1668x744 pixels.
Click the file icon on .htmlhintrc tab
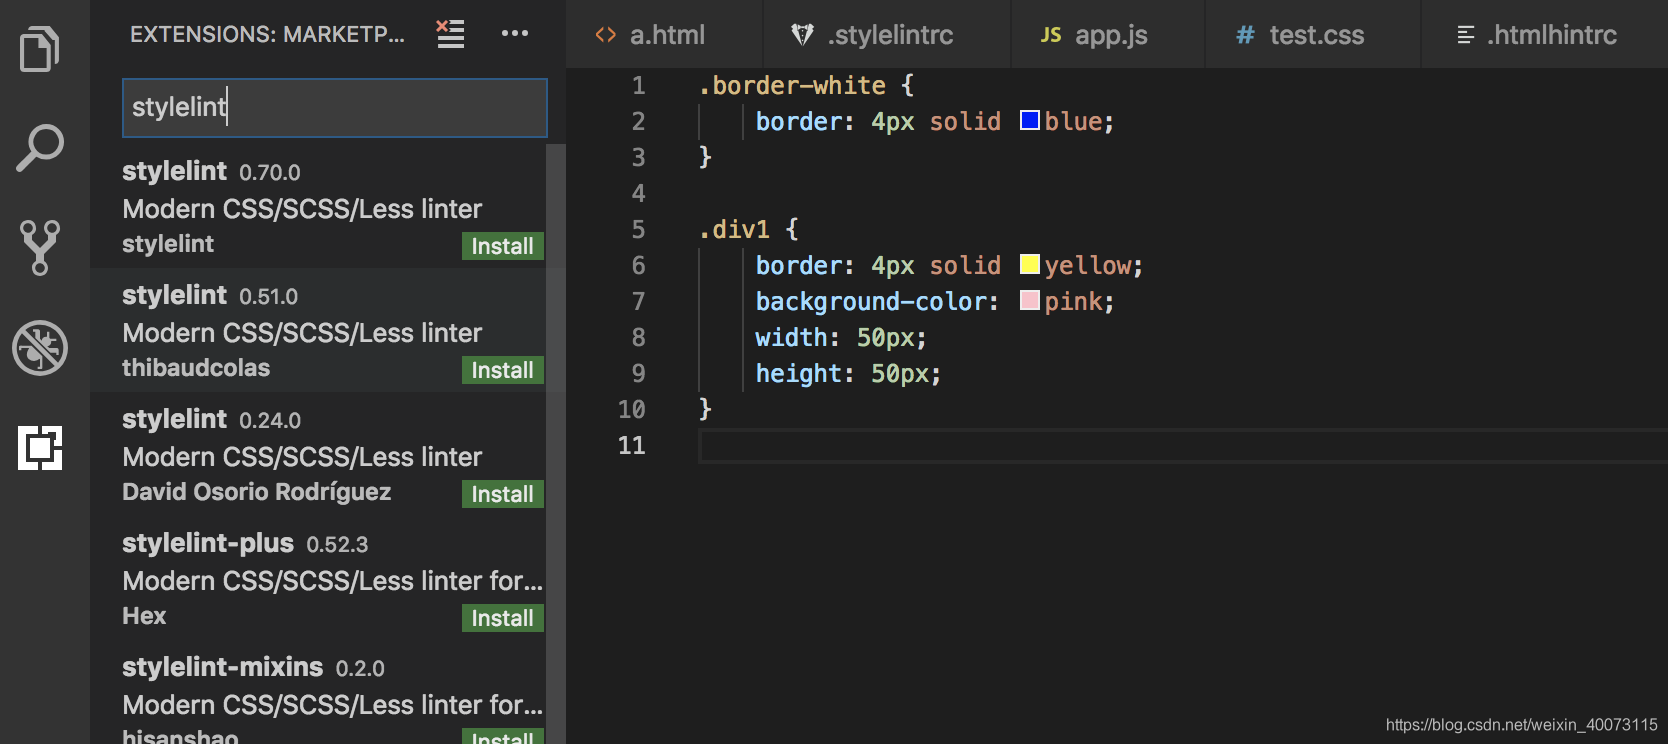(x=1466, y=35)
